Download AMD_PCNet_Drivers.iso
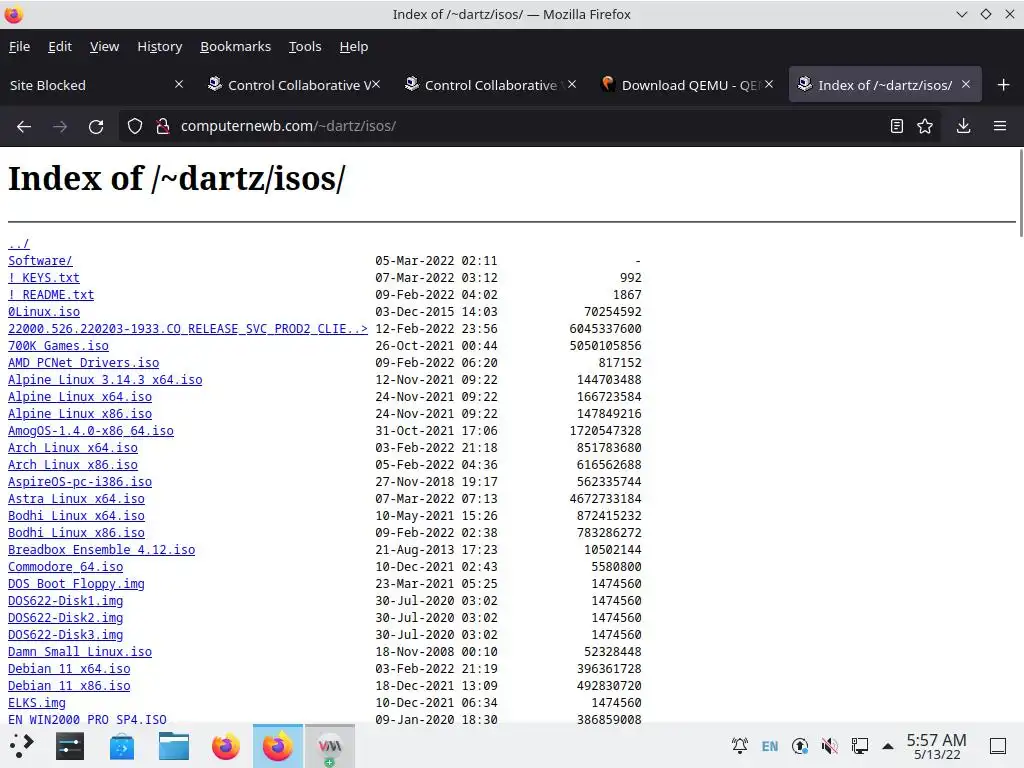The height and width of the screenshot is (768, 1024). [x=84, y=362]
